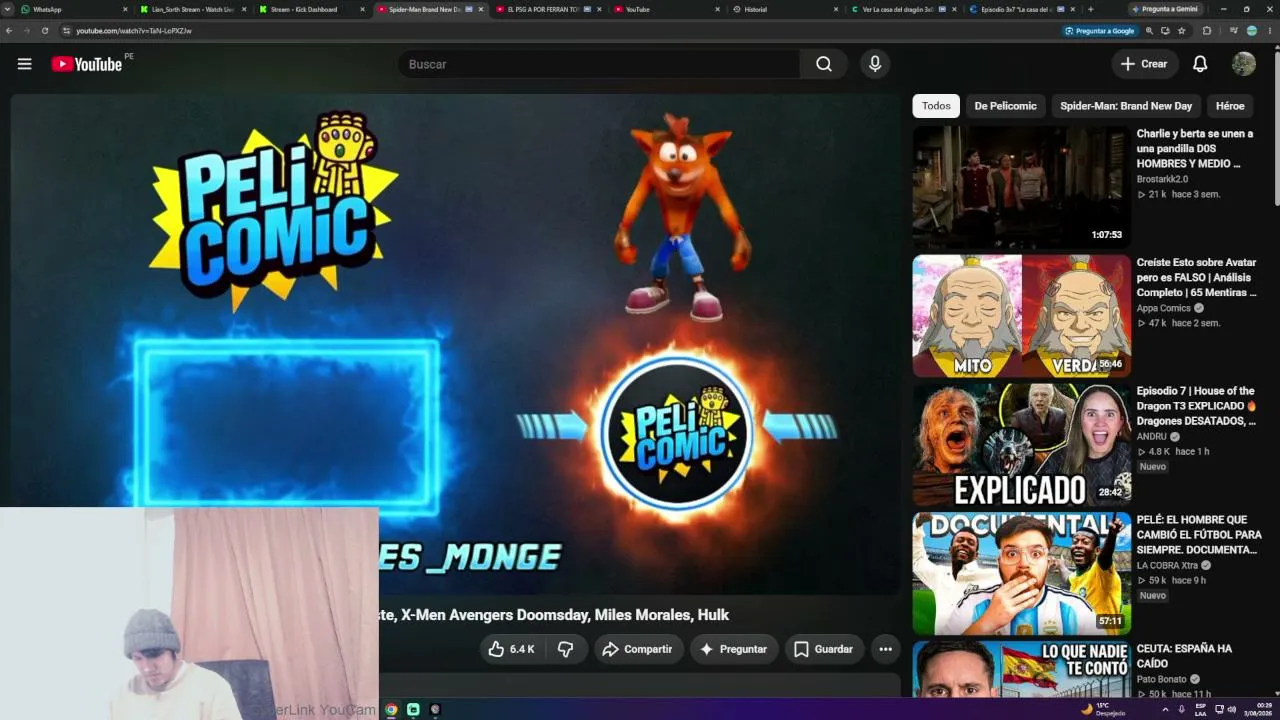The width and height of the screenshot is (1280, 720).
Task: Open the weather widget showing Despejado
Action: click(1103, 709)
